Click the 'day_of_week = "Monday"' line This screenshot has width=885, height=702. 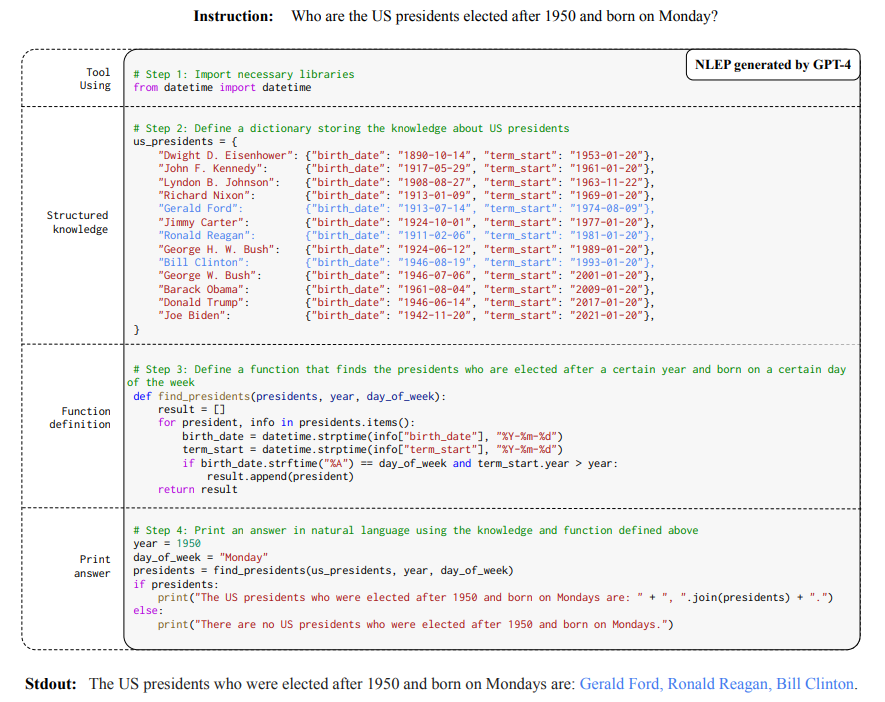pyautogui.click(x=200, y=557)
